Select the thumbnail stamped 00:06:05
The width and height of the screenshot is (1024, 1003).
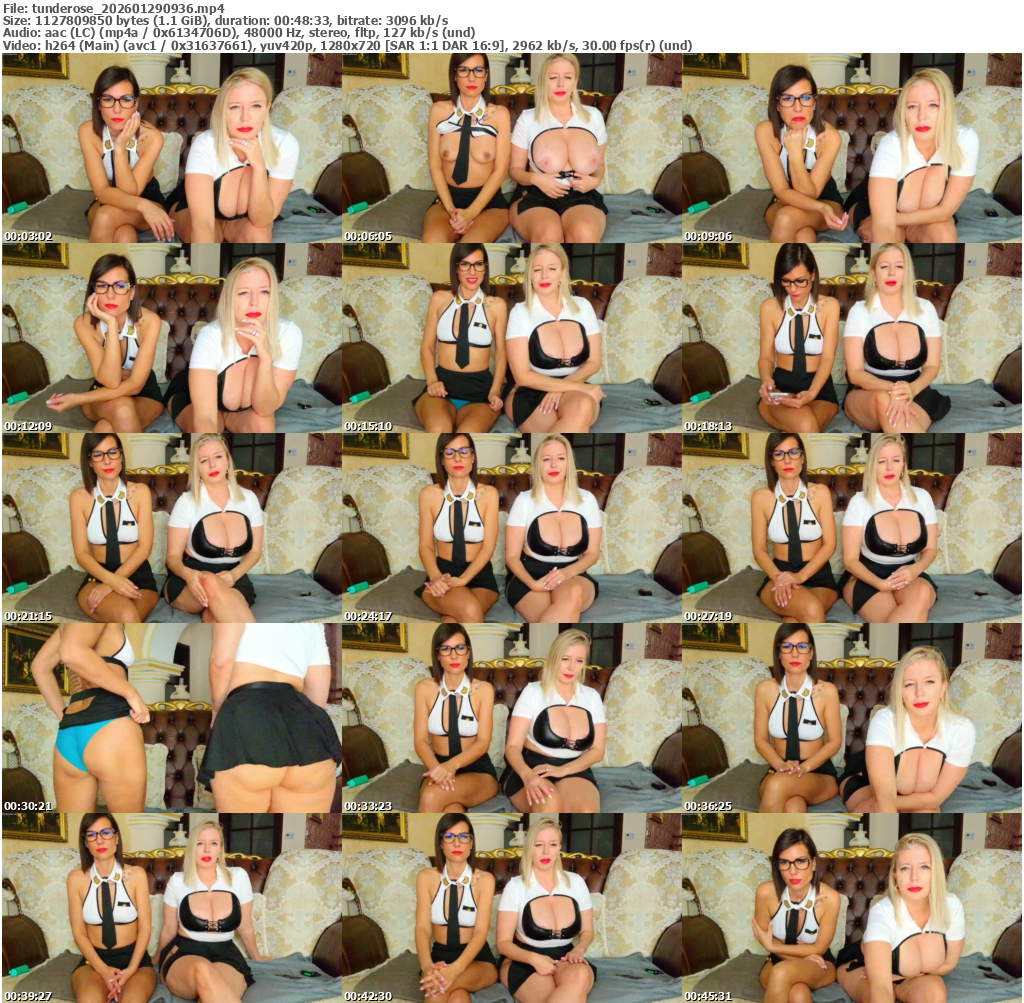[512, 148]
